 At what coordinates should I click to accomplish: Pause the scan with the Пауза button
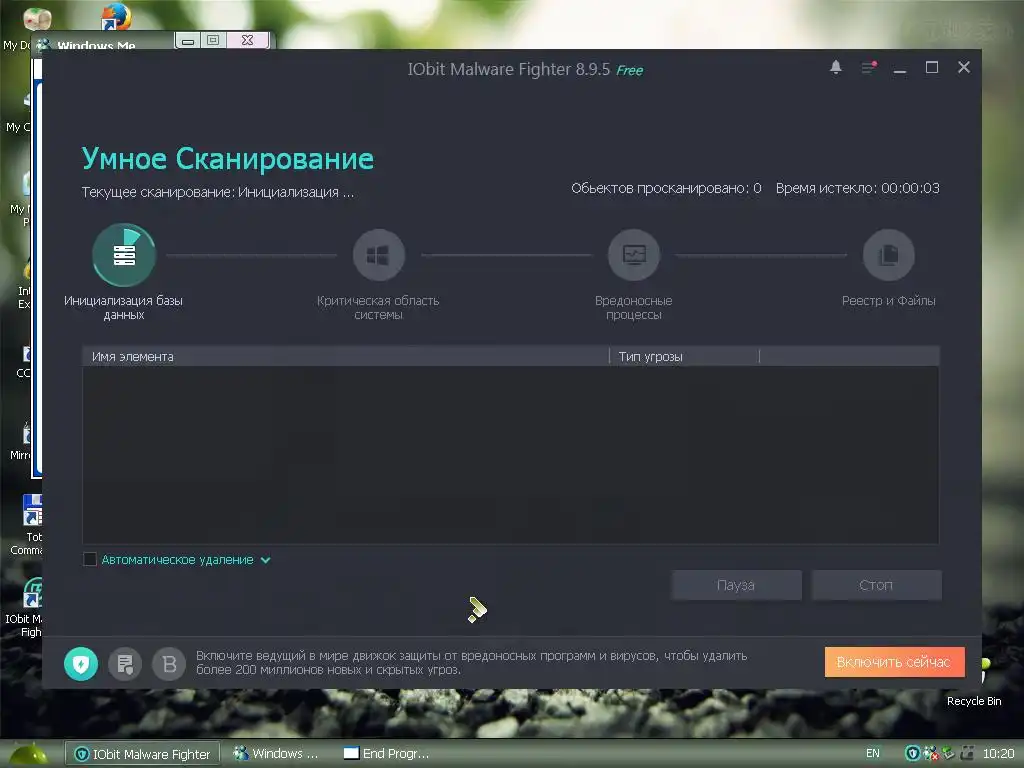pyautogui.click(x=736, y=585)
